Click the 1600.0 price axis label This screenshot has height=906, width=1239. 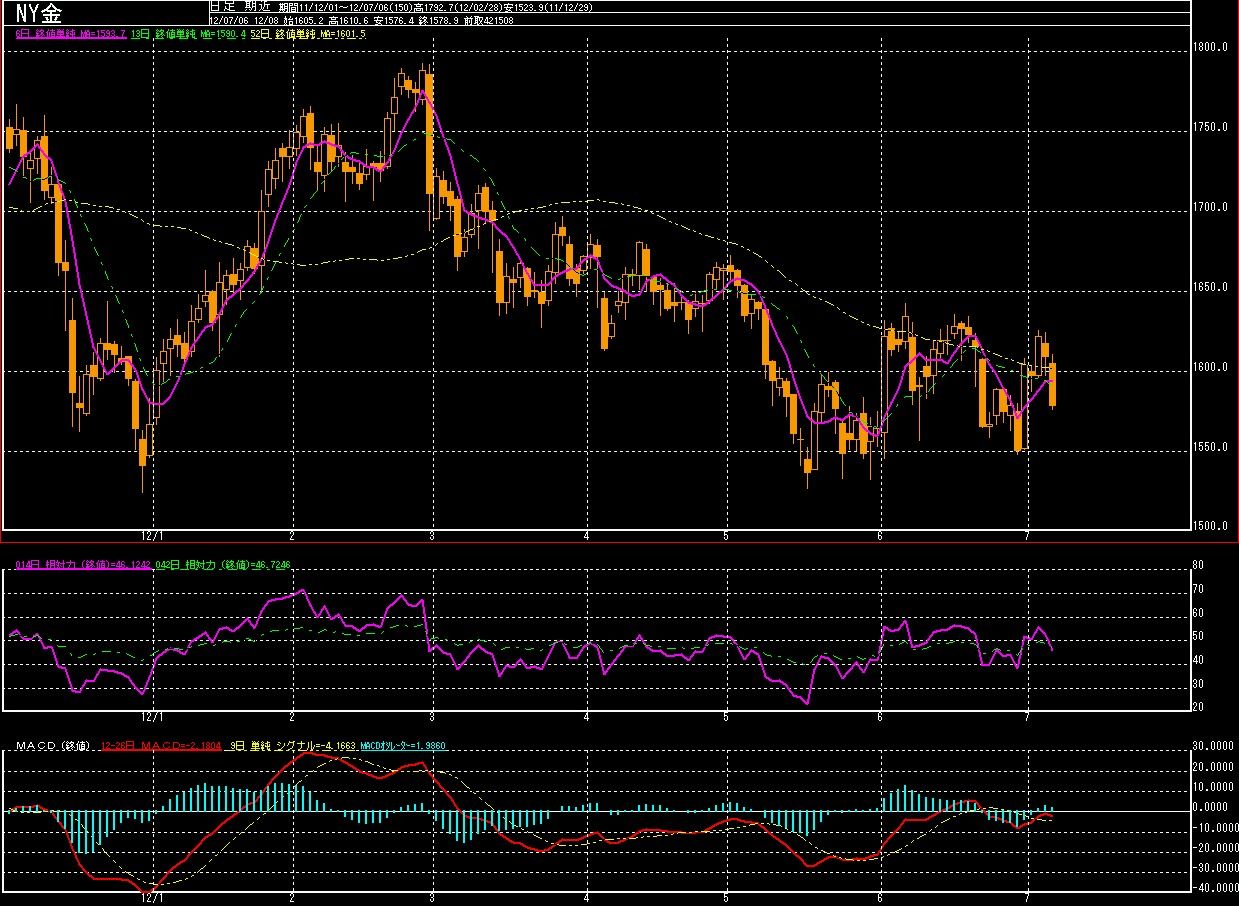pos(1211,367)
